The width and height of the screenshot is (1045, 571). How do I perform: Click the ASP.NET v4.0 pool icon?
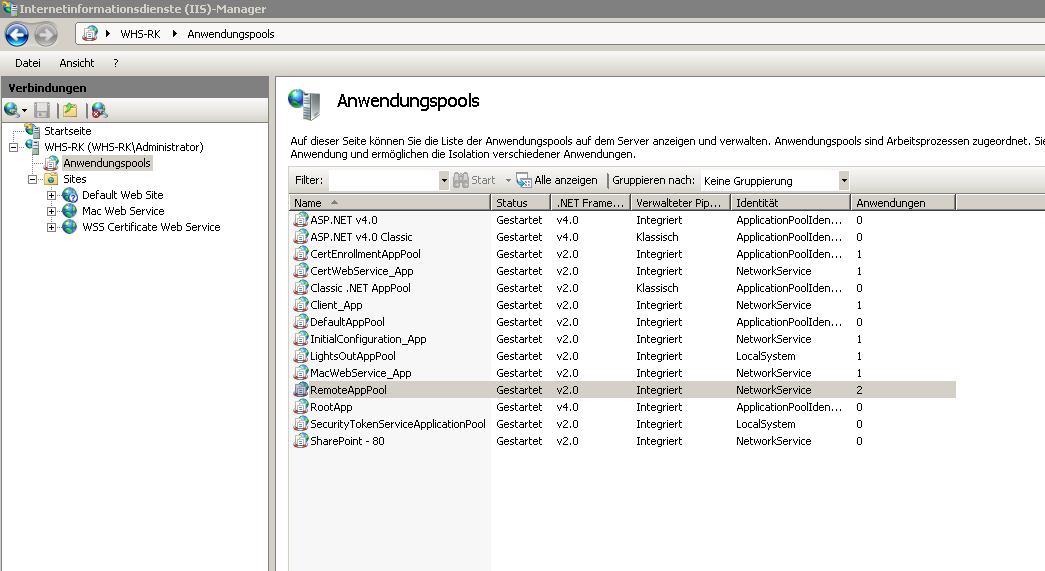[x=301, y=220]
